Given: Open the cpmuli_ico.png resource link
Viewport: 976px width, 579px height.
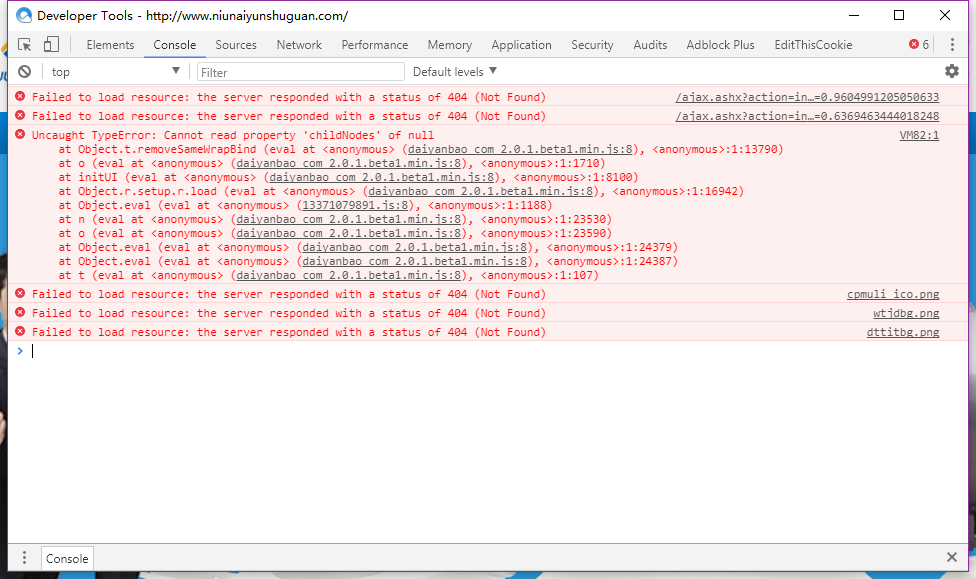Looking at the screenshot, I should [893, 294].
